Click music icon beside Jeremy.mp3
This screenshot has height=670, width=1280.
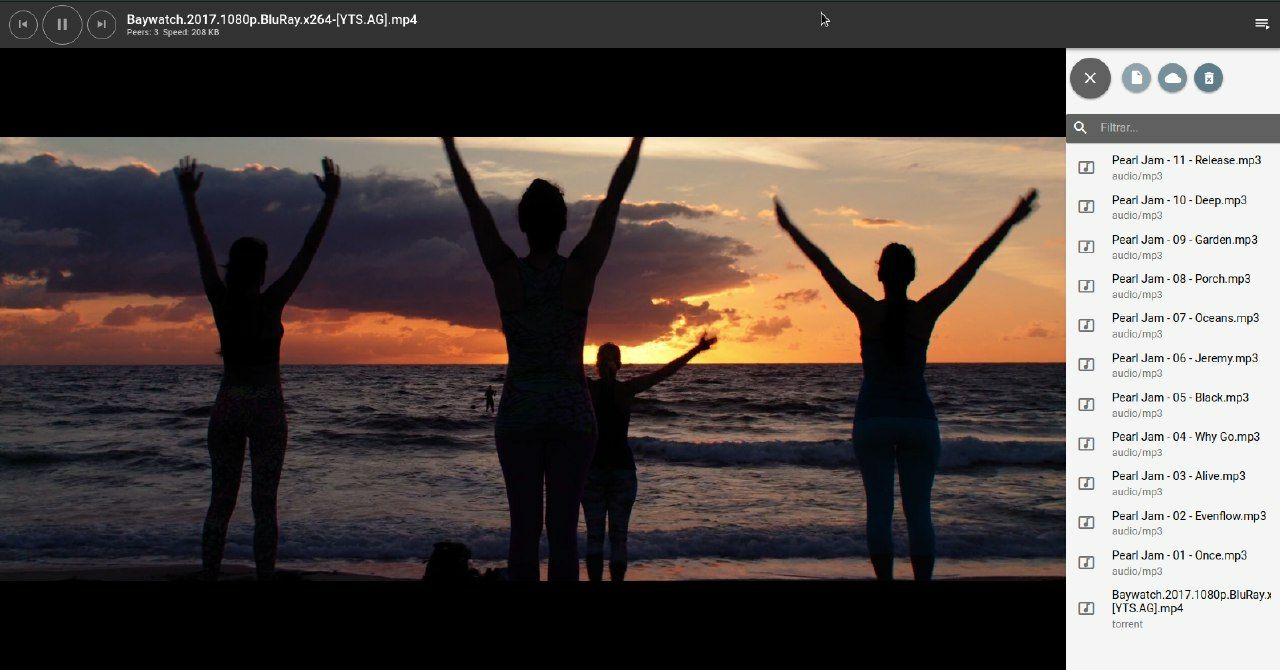tap(1086, 365)
